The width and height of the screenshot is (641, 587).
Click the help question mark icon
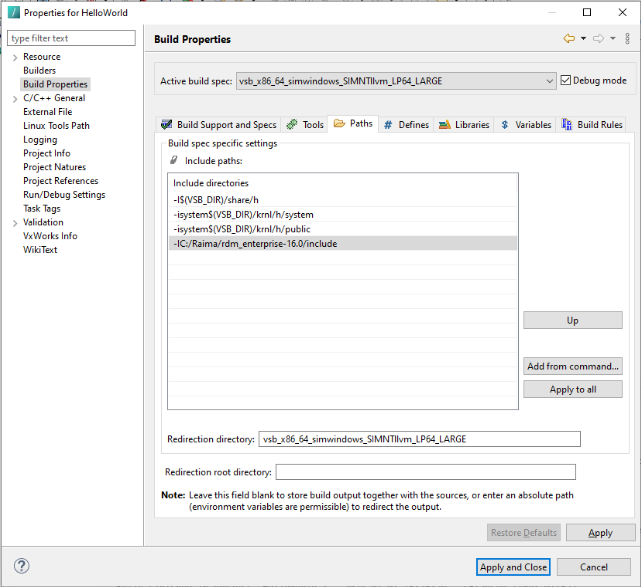click(x=20, y=566)
